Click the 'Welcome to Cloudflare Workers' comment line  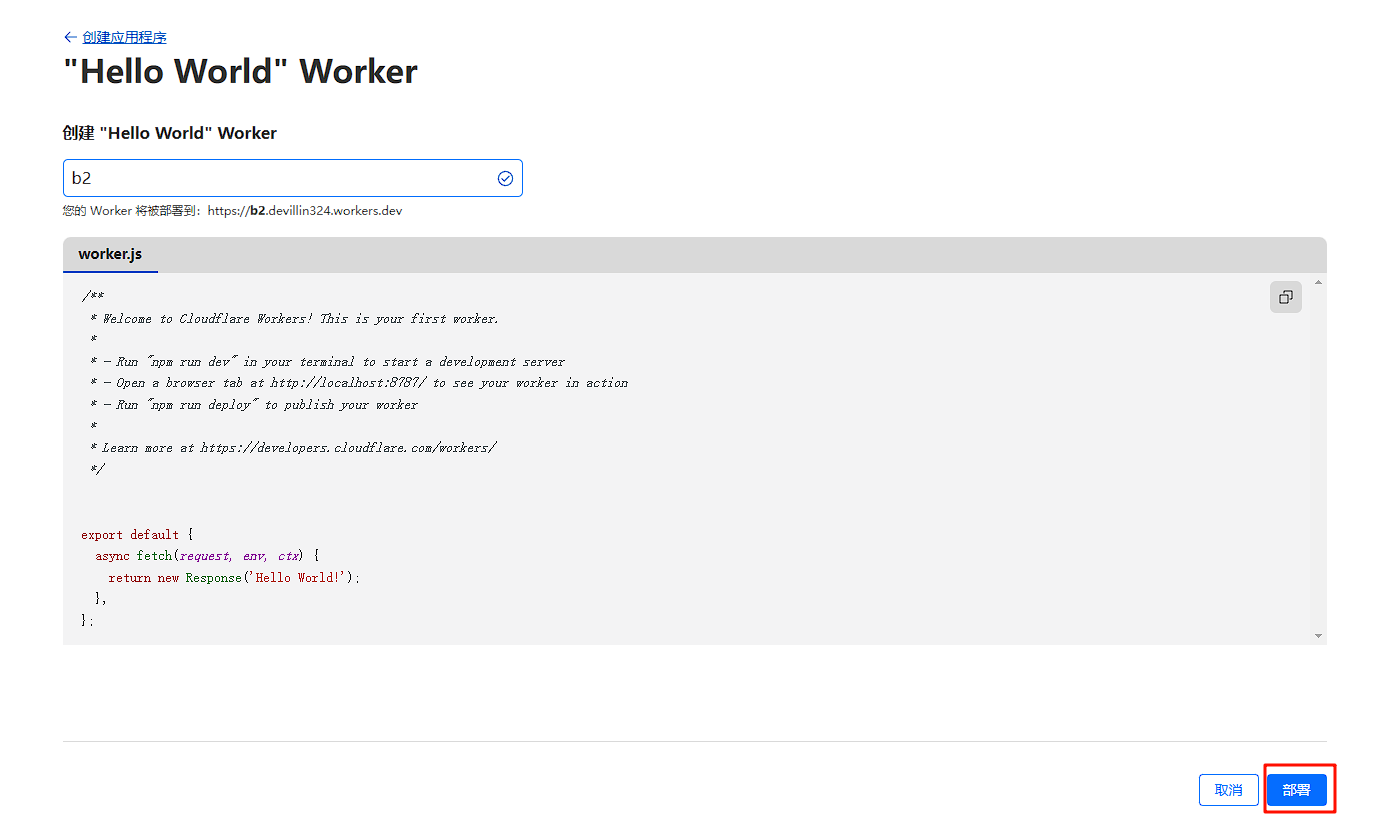[x=300, y=319]
